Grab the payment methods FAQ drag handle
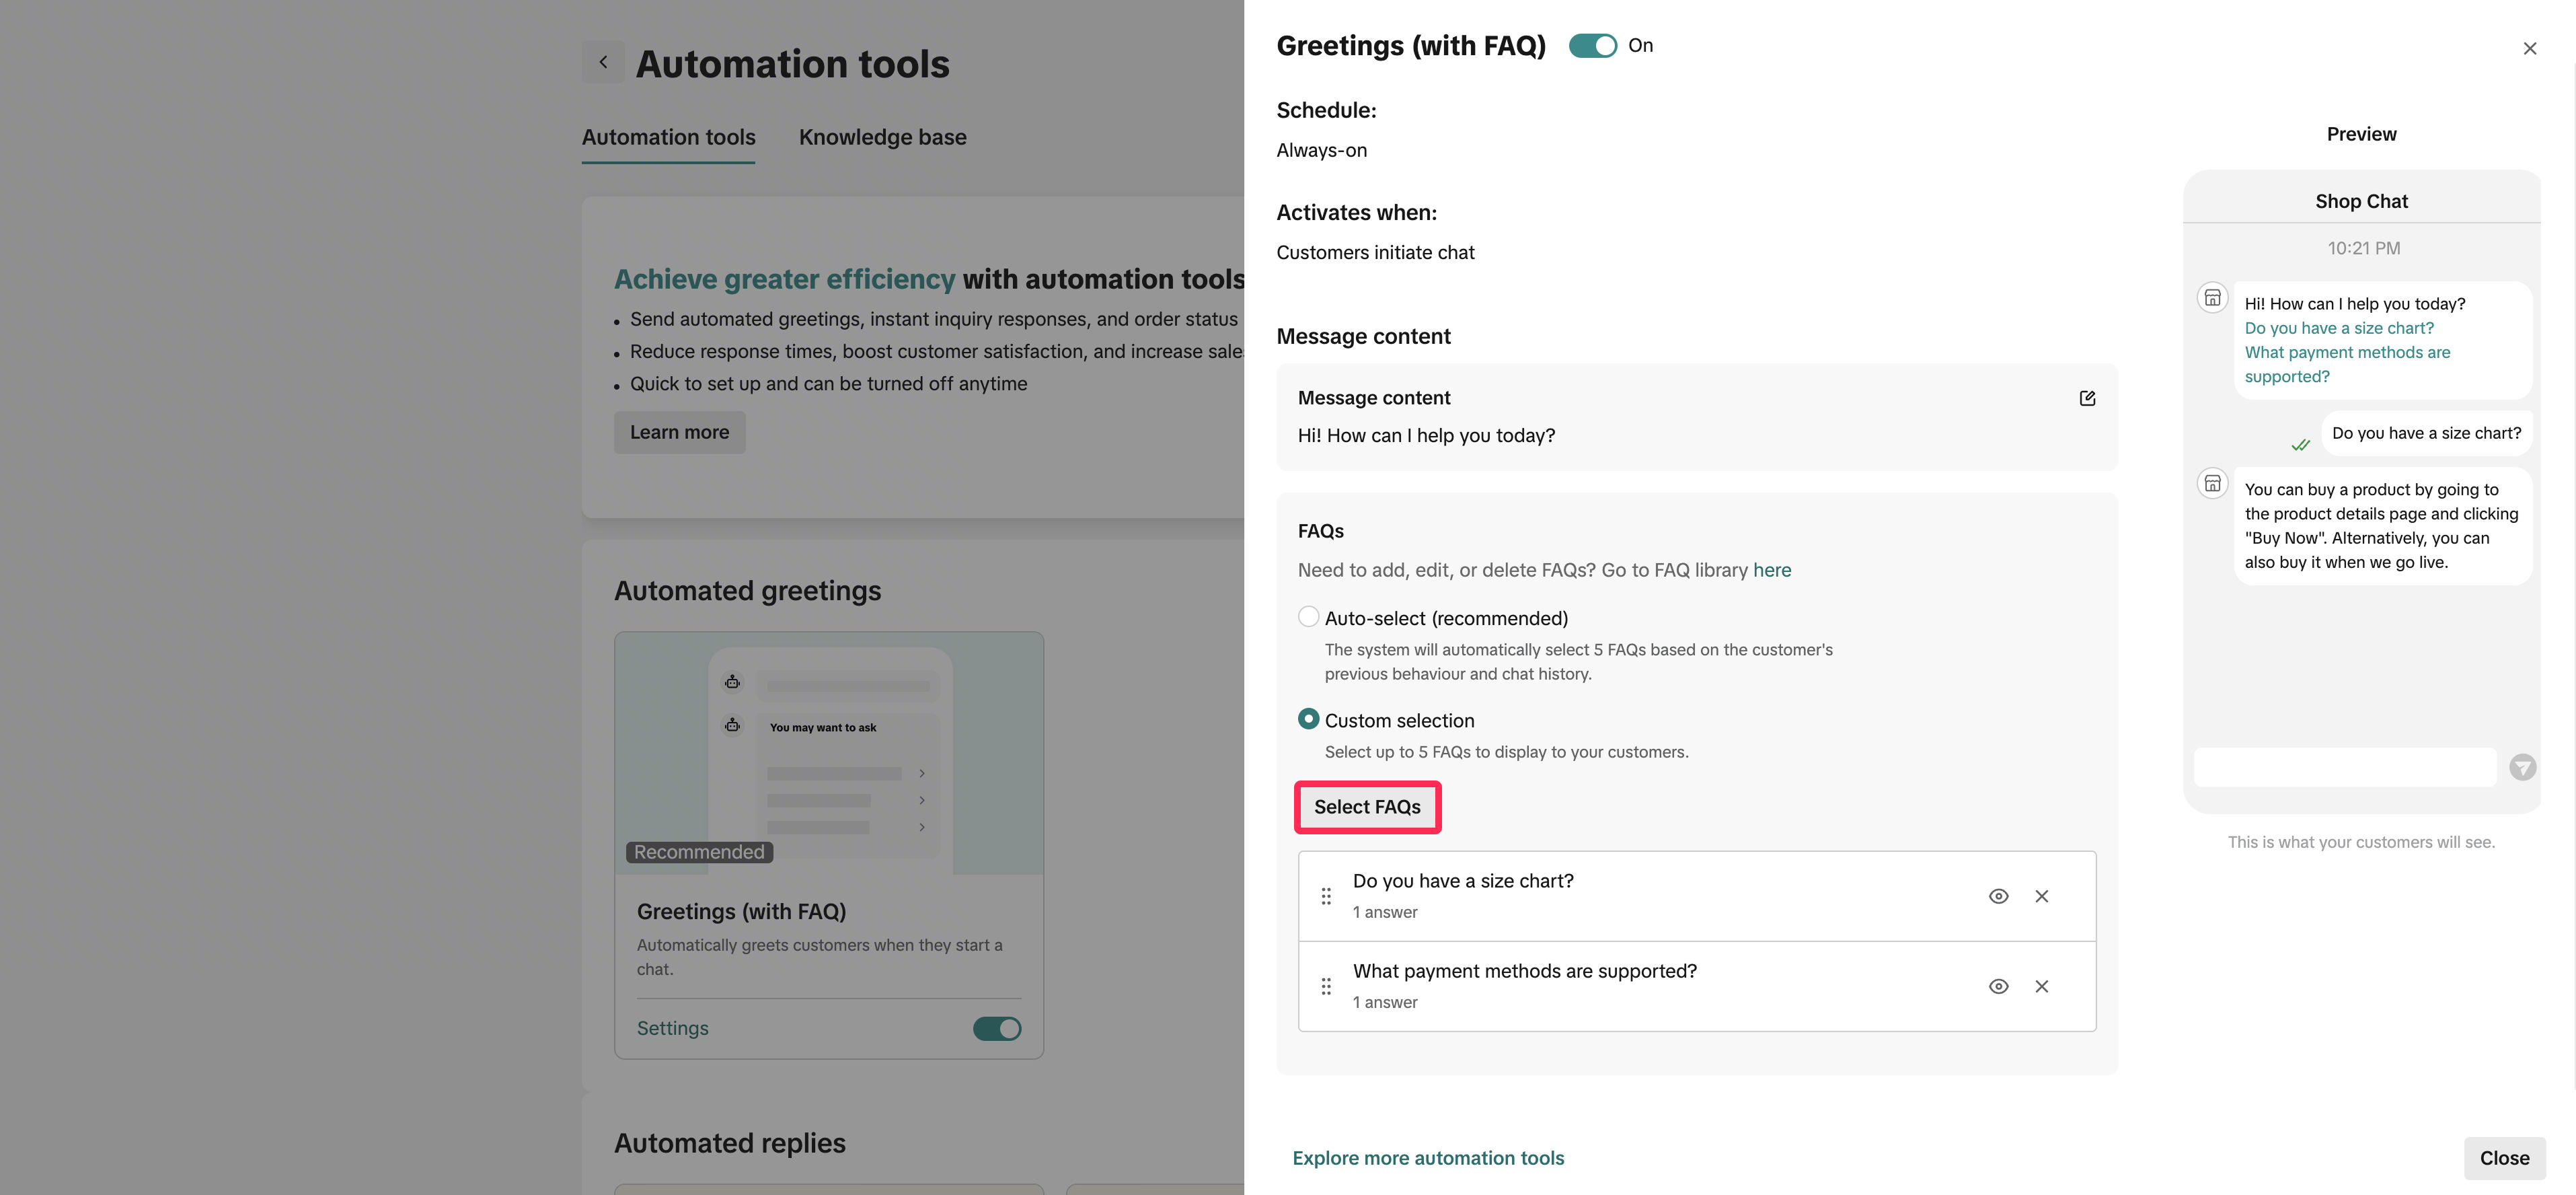The image size is (2576, 1195). [1326, 986]
